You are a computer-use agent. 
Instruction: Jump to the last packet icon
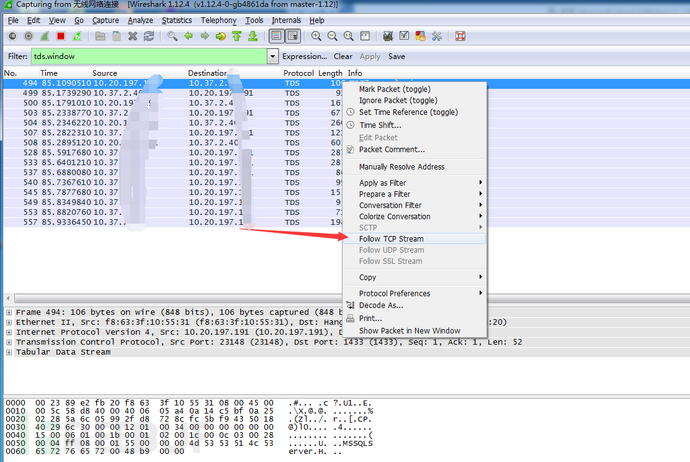point(253,36)
